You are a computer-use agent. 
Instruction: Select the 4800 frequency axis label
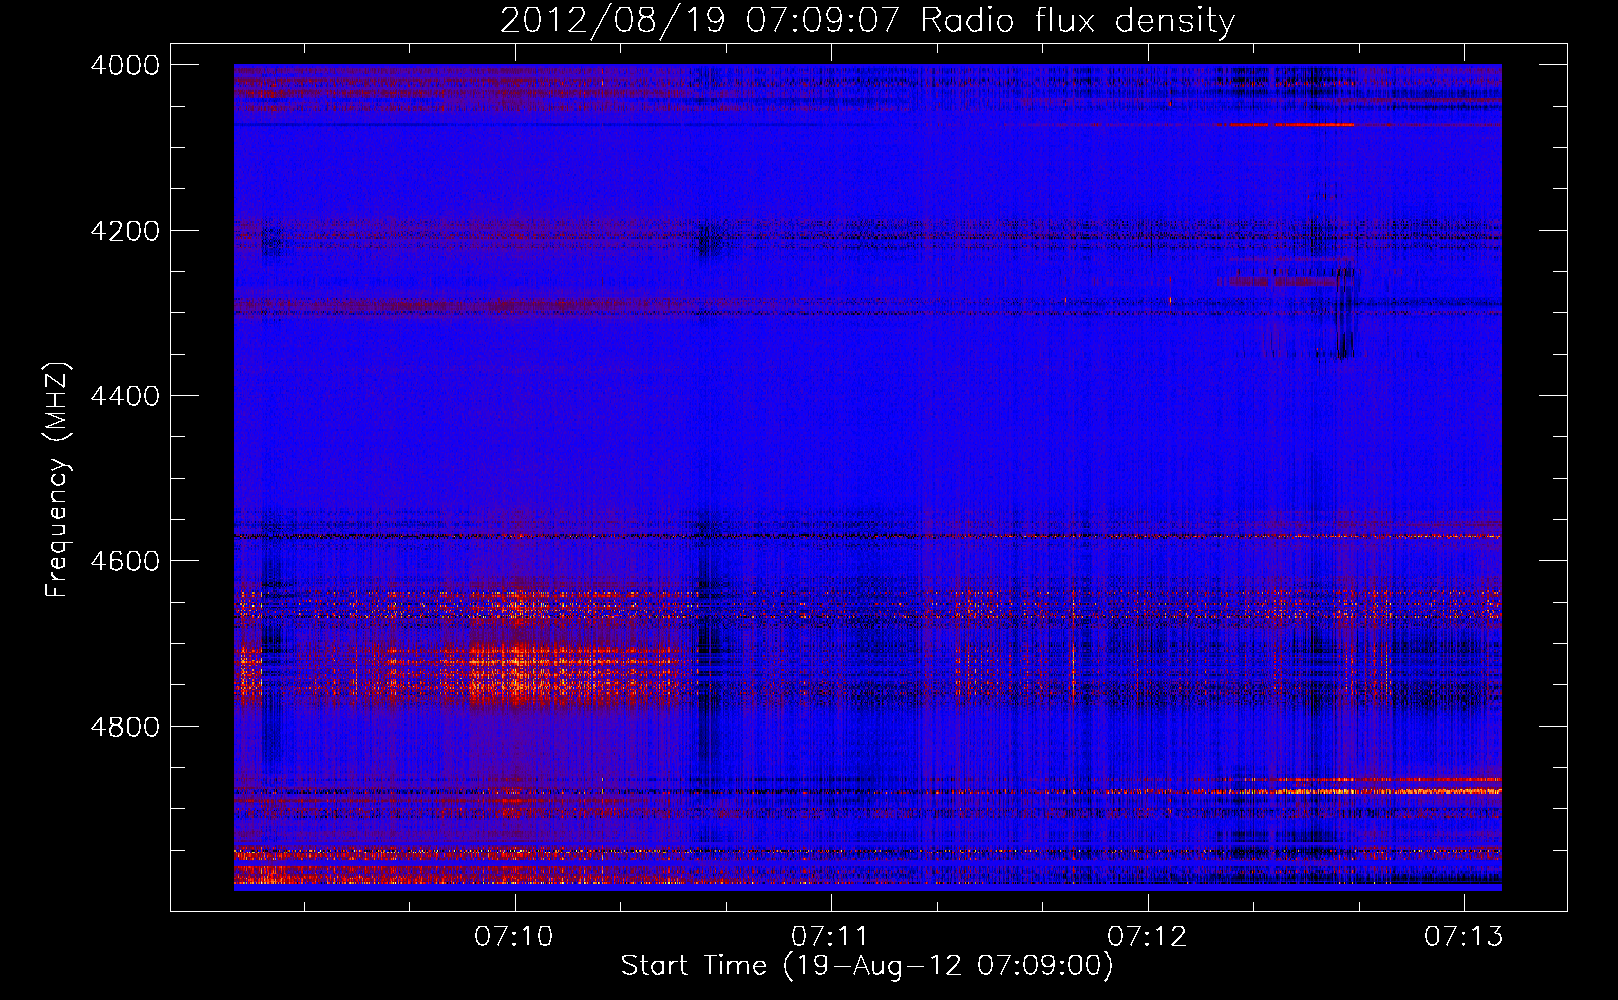[125, 727]
